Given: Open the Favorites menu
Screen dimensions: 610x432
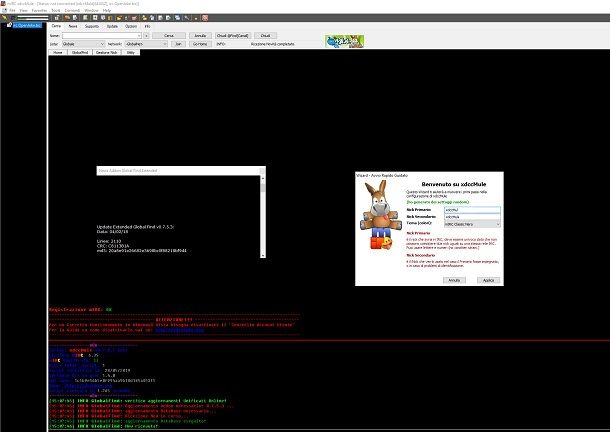Looking at the screenshot, I should coord(39,11).
